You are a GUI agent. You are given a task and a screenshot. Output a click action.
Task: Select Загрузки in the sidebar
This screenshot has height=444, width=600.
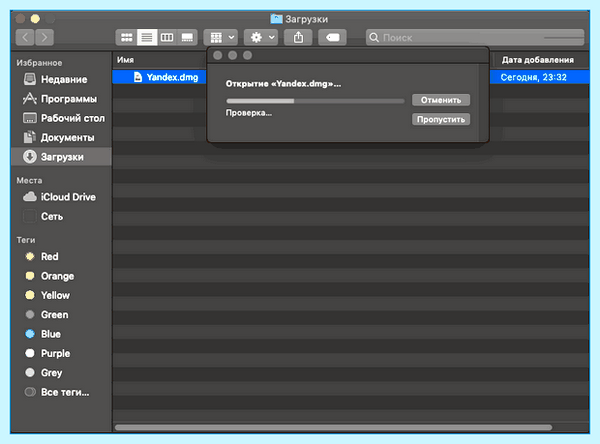coord(61,157)
